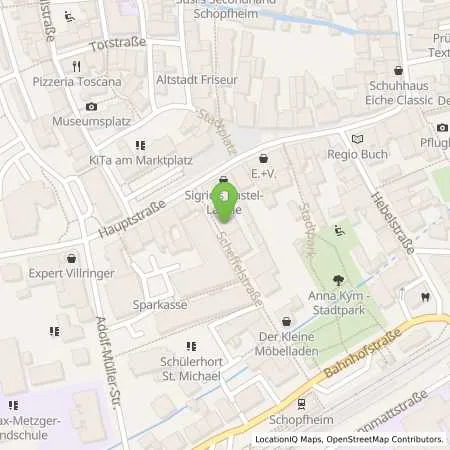This screenshot has height=450, width=450.
Task: Select the Altstadt Friseur label
Action: (x=197, y=80)
